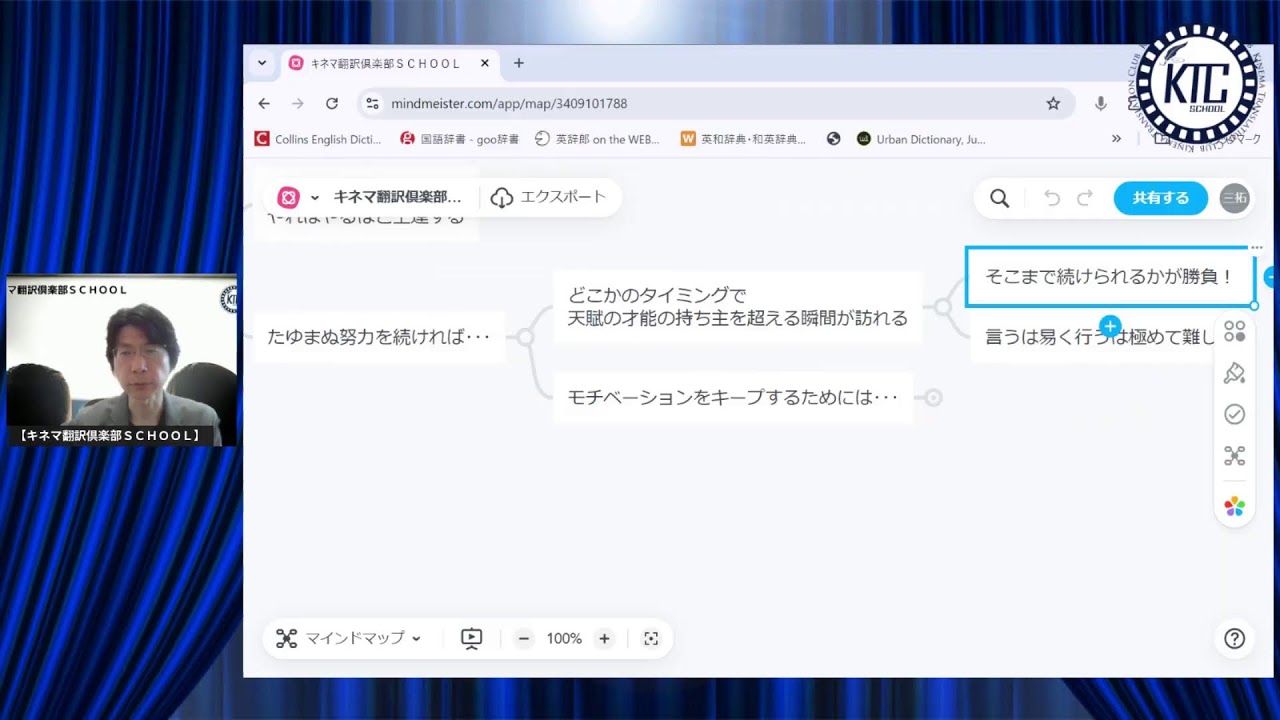
Task: Click the search magnifier icon in MindMeister
Action: [x=999, y=198]
